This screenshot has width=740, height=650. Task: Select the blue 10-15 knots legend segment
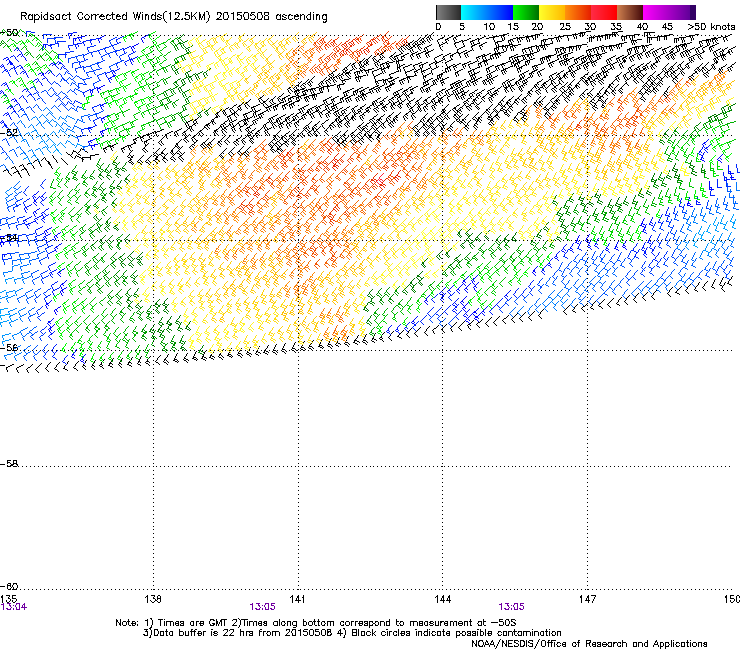pos(500,12)
